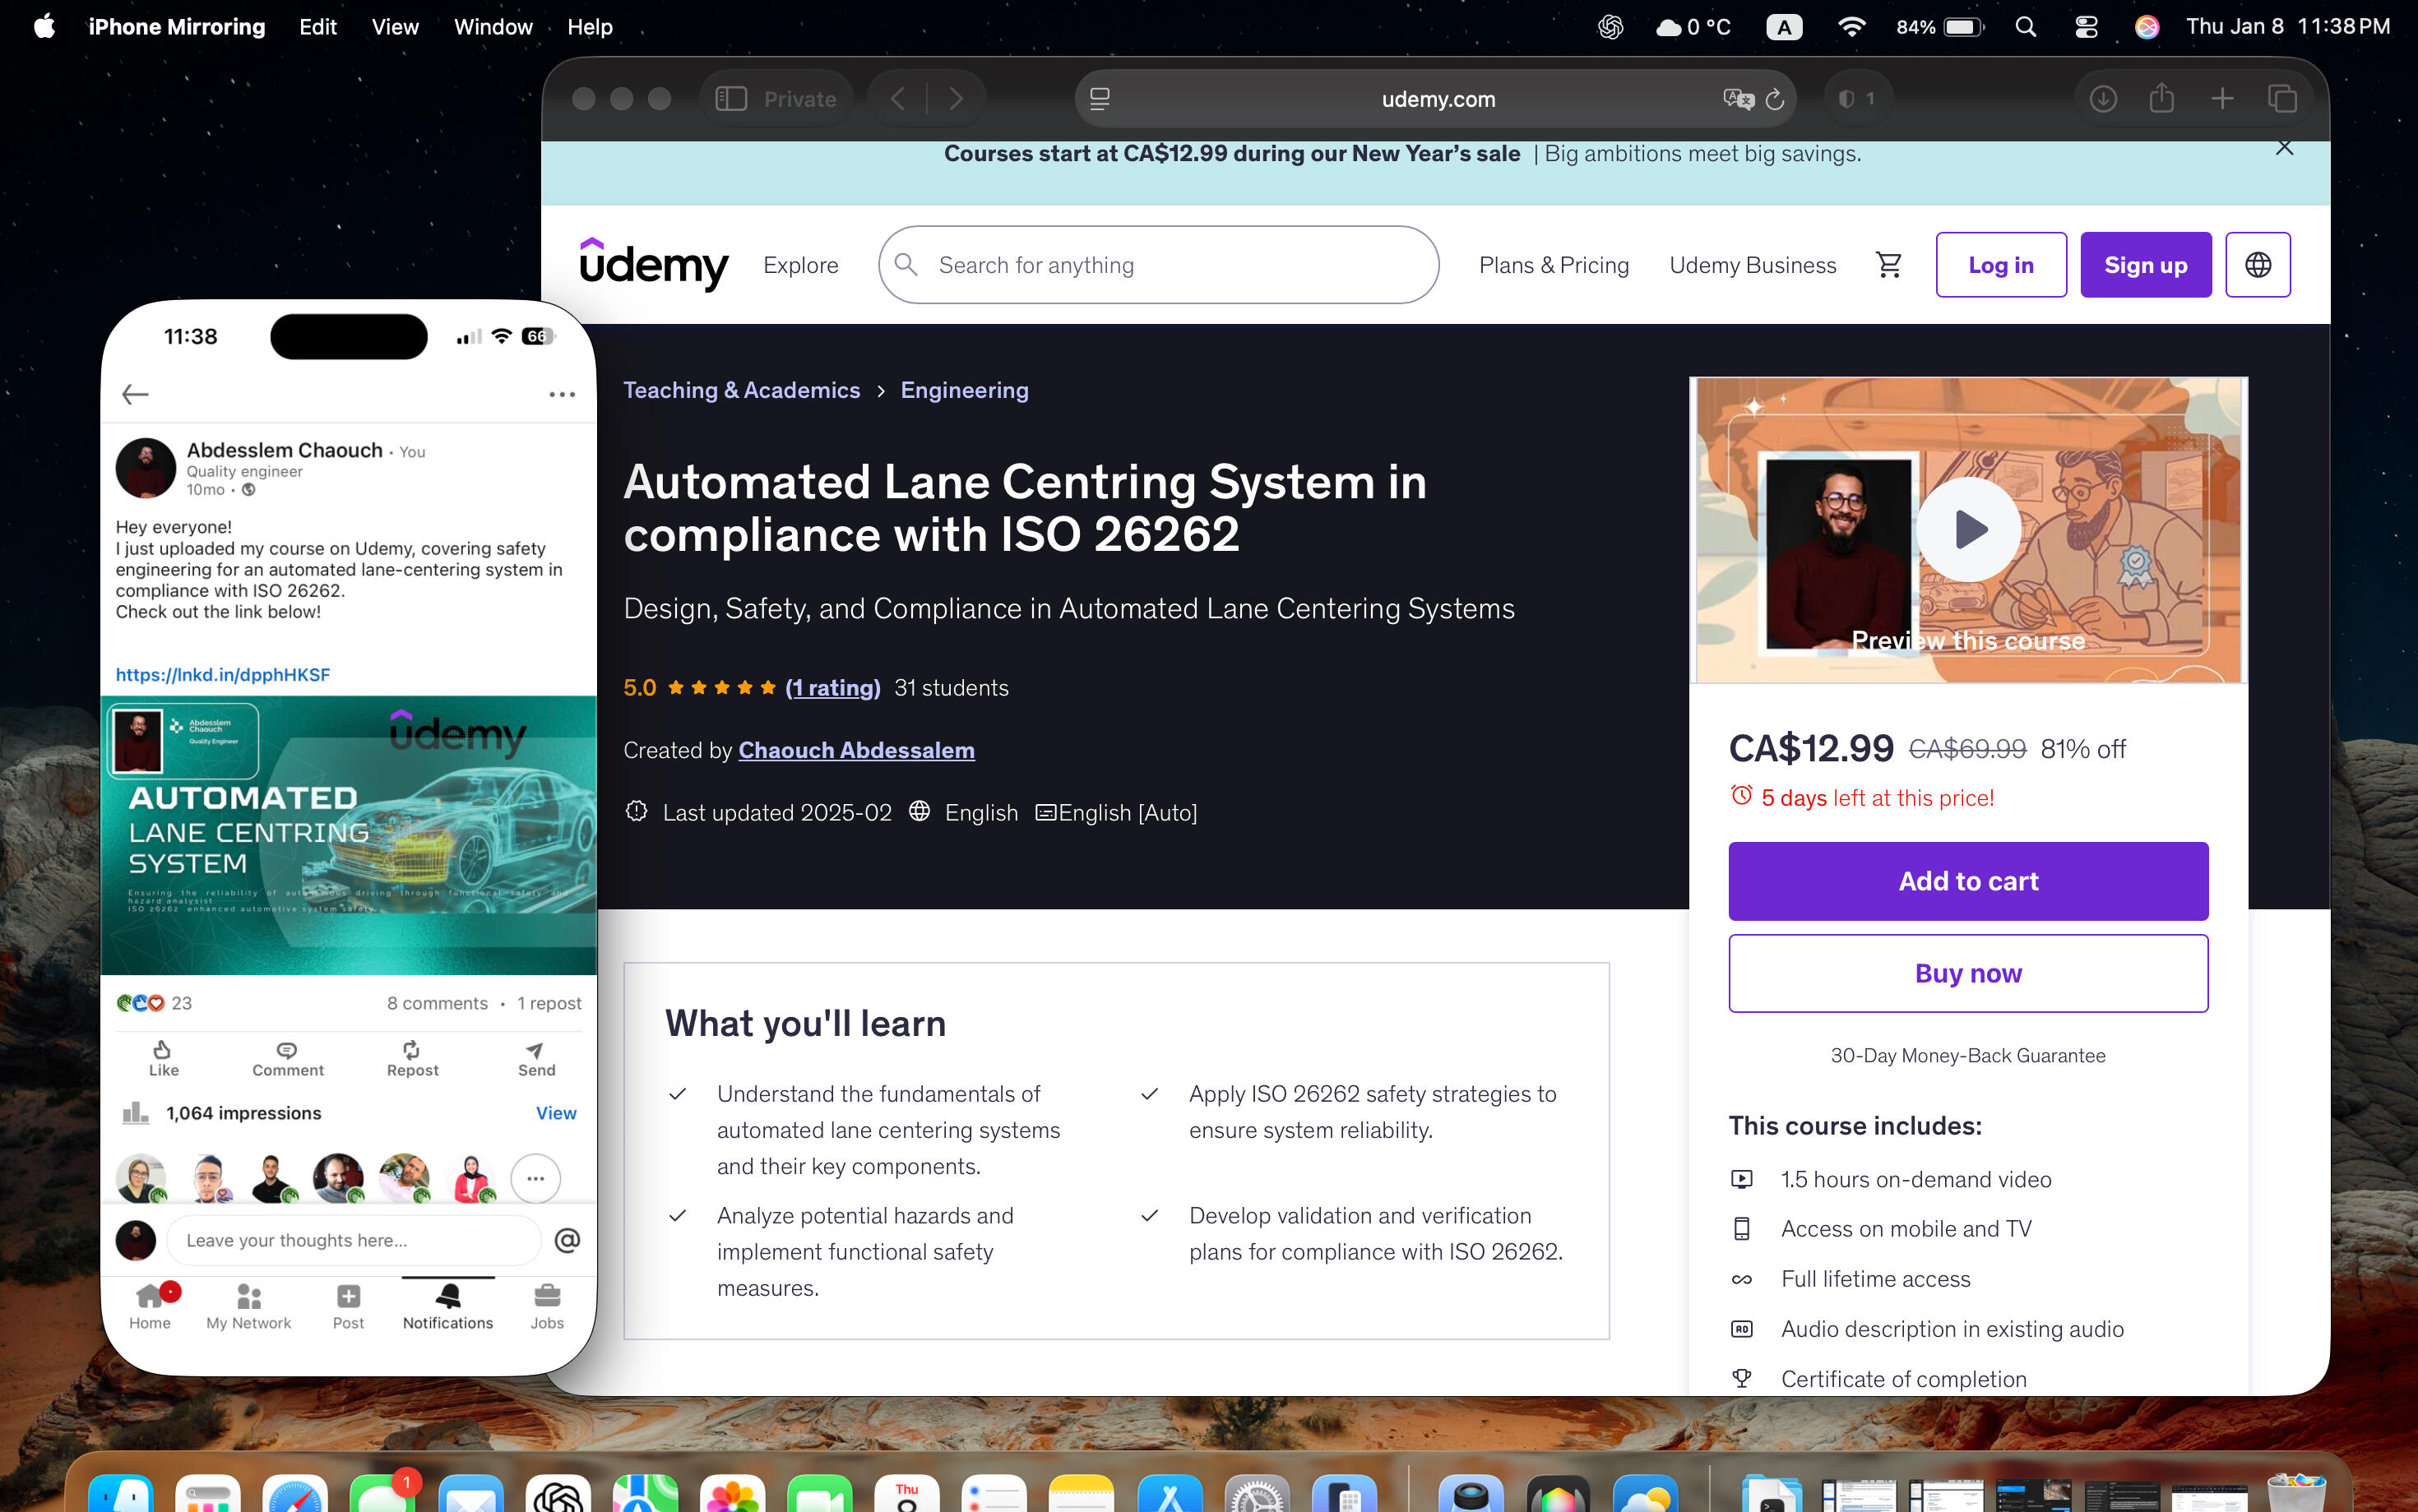Screen dimensions: 2418x1512
Task: Play the course preview video
Action: [1967, 530]
